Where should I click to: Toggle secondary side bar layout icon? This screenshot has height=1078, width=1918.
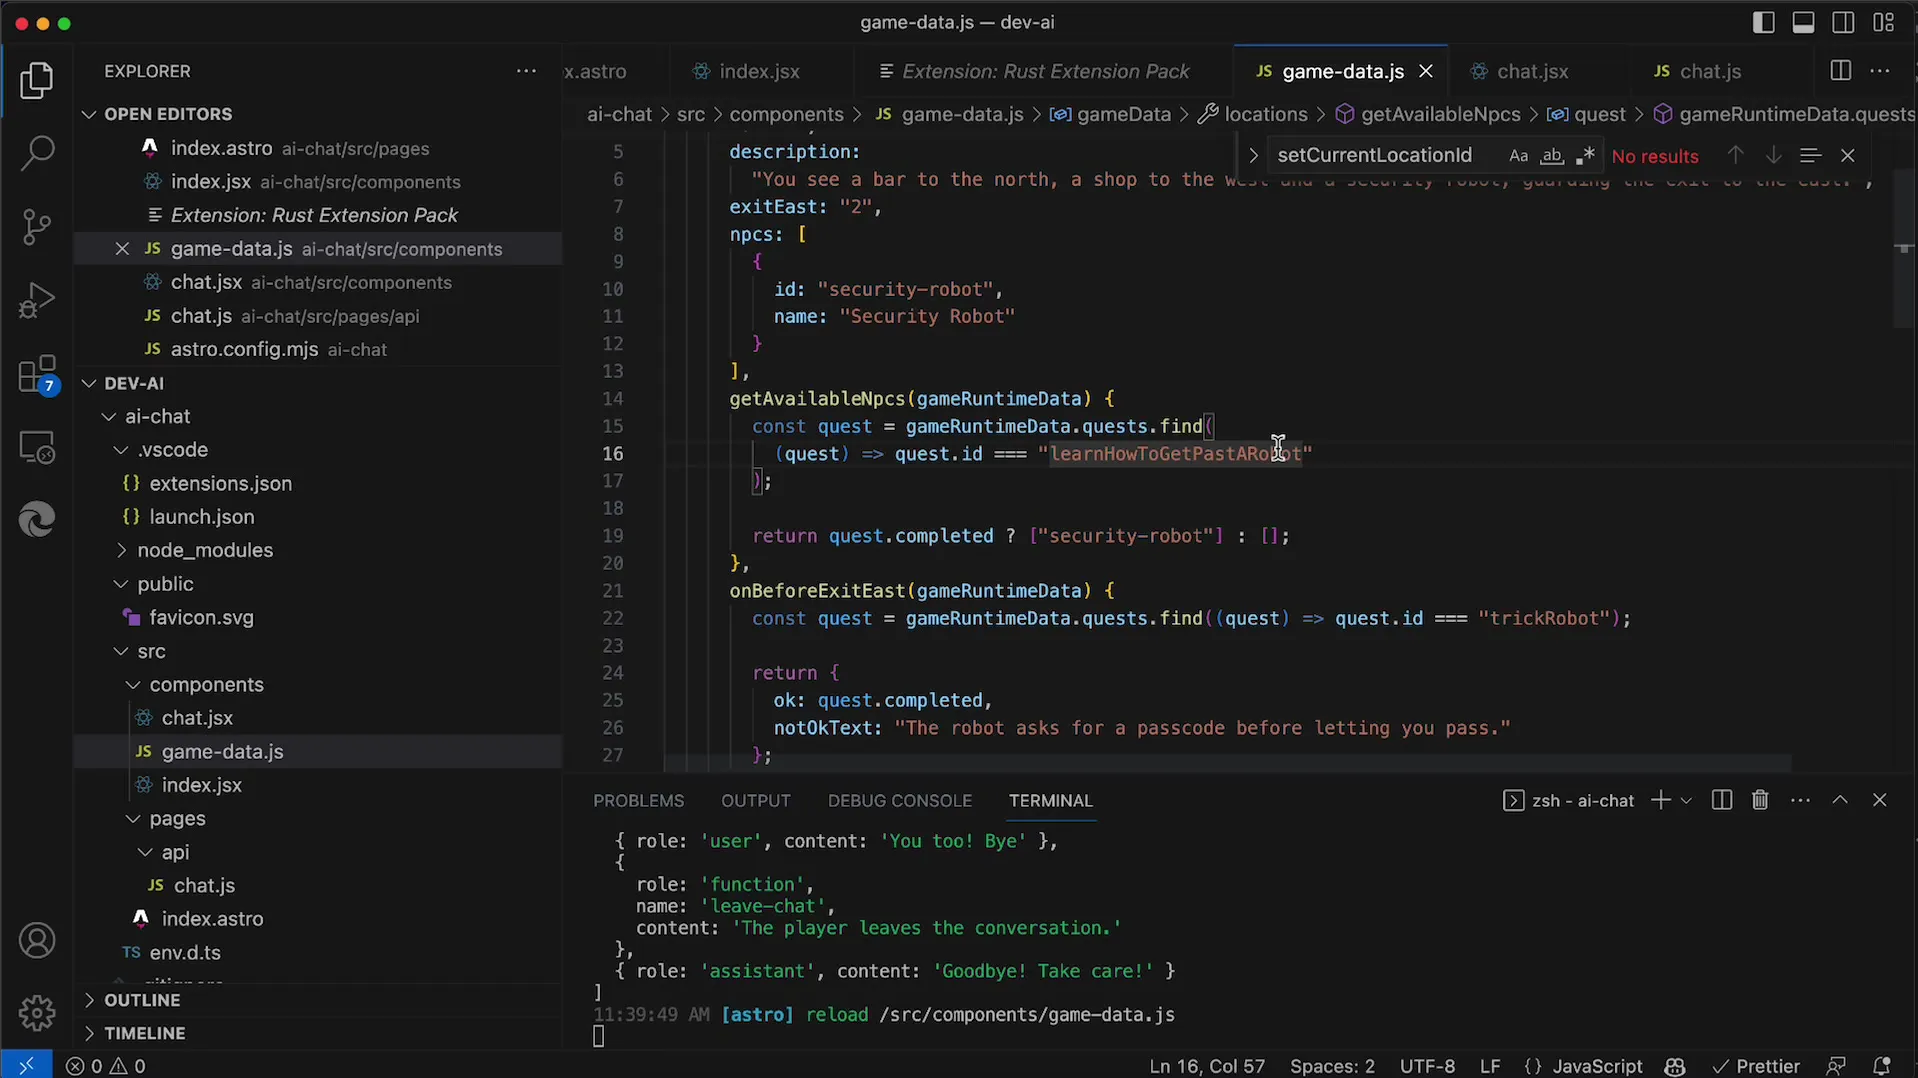point(1843,22)
